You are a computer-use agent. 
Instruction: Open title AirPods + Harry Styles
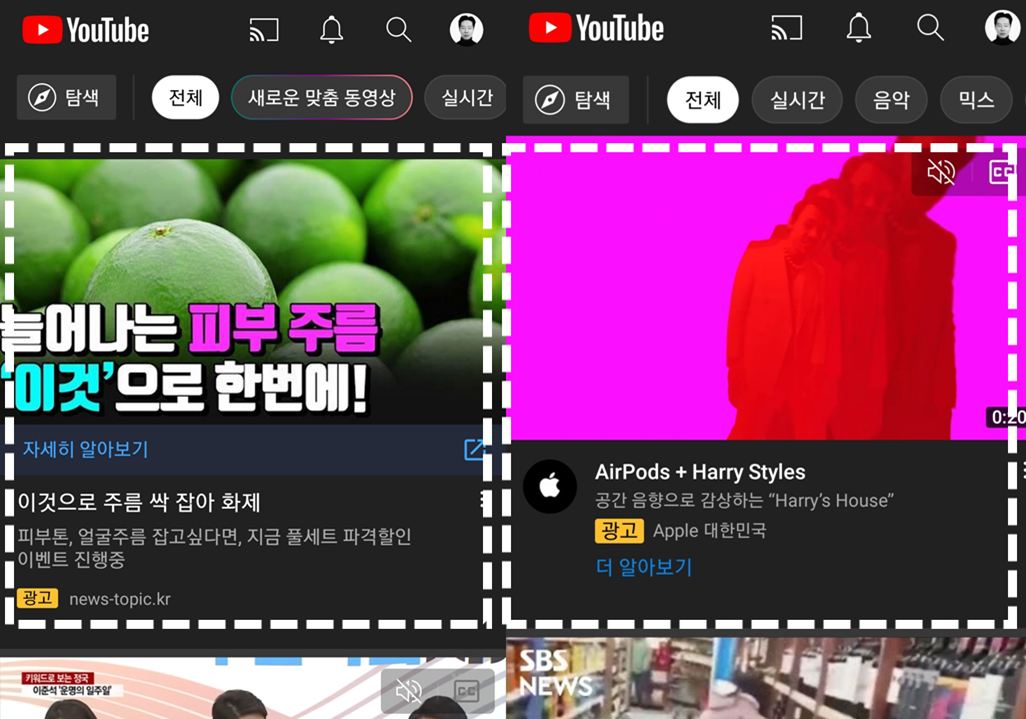coord(700,472)
